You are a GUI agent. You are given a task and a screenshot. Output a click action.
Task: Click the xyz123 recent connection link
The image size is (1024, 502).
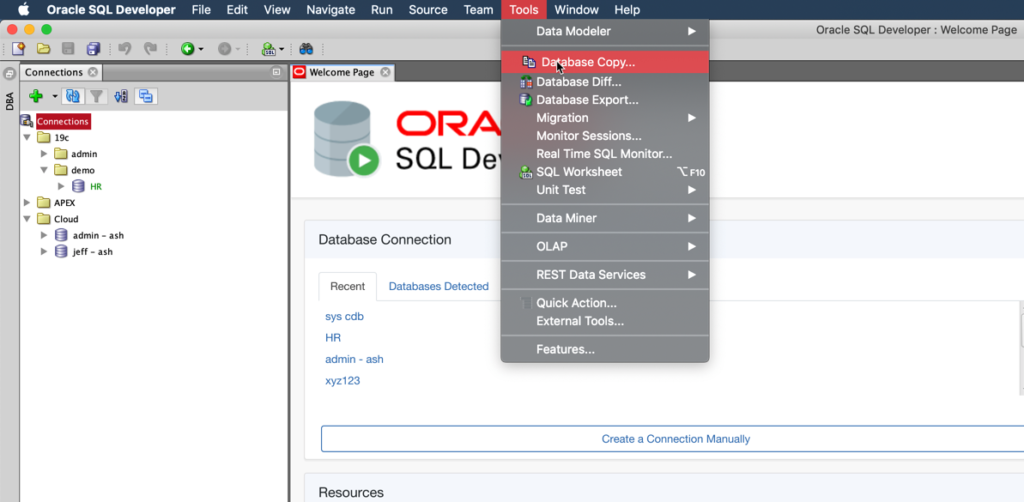tap(342, 381)
